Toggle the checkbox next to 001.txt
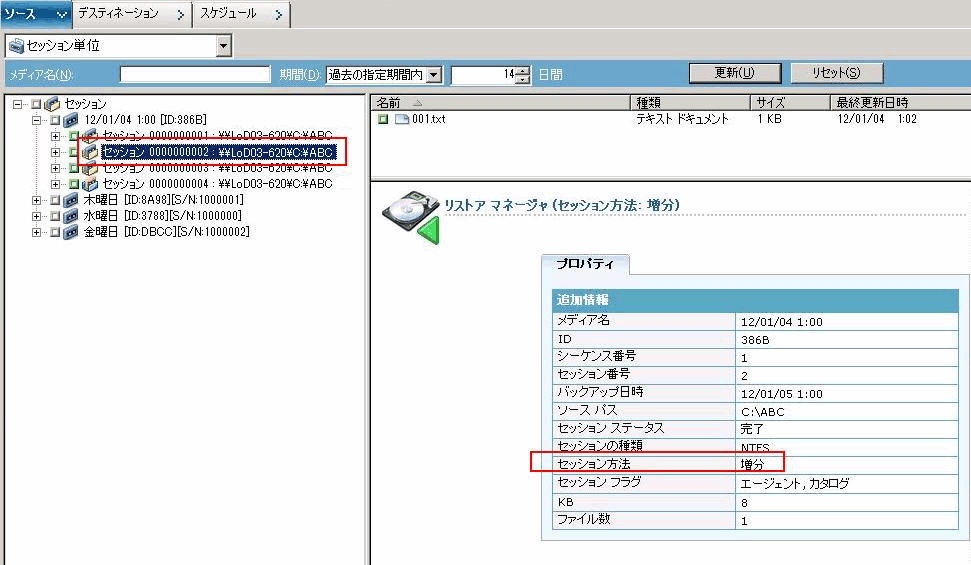The width and height of the screenshot is (971, 565). (383, 119)
